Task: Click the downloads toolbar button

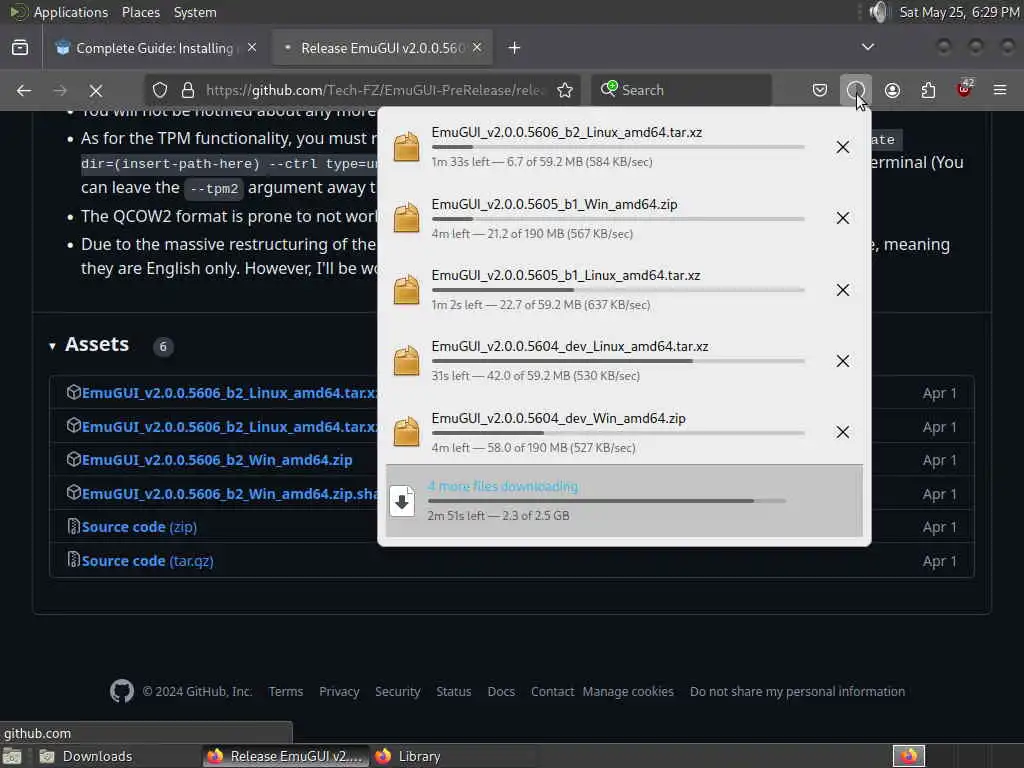Action: [855, 90]
